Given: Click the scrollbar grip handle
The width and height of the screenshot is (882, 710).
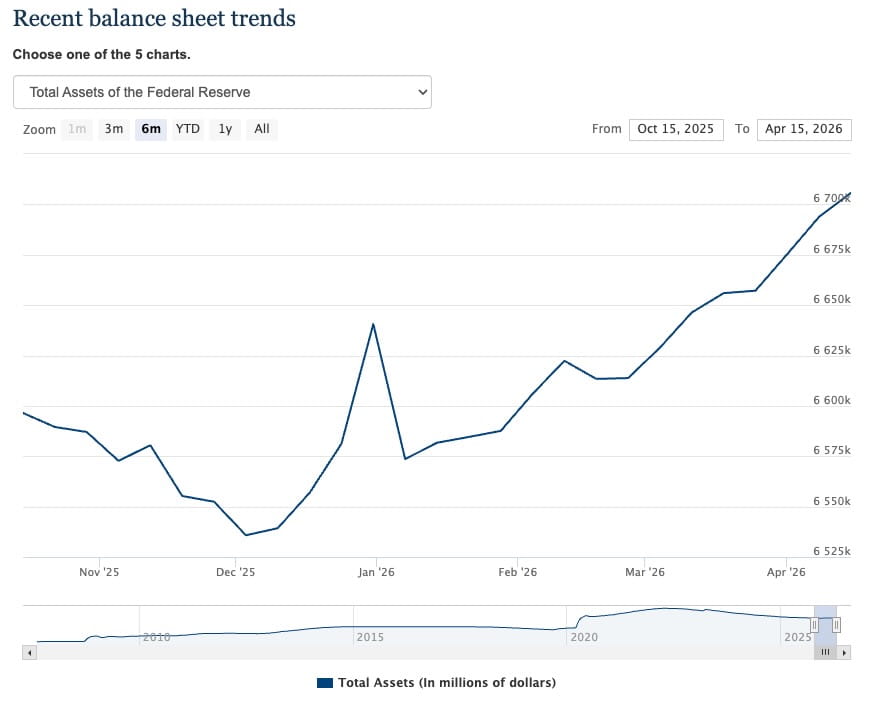Looking at the screenshot, I should pyautogui.click(x=824, y=651).
